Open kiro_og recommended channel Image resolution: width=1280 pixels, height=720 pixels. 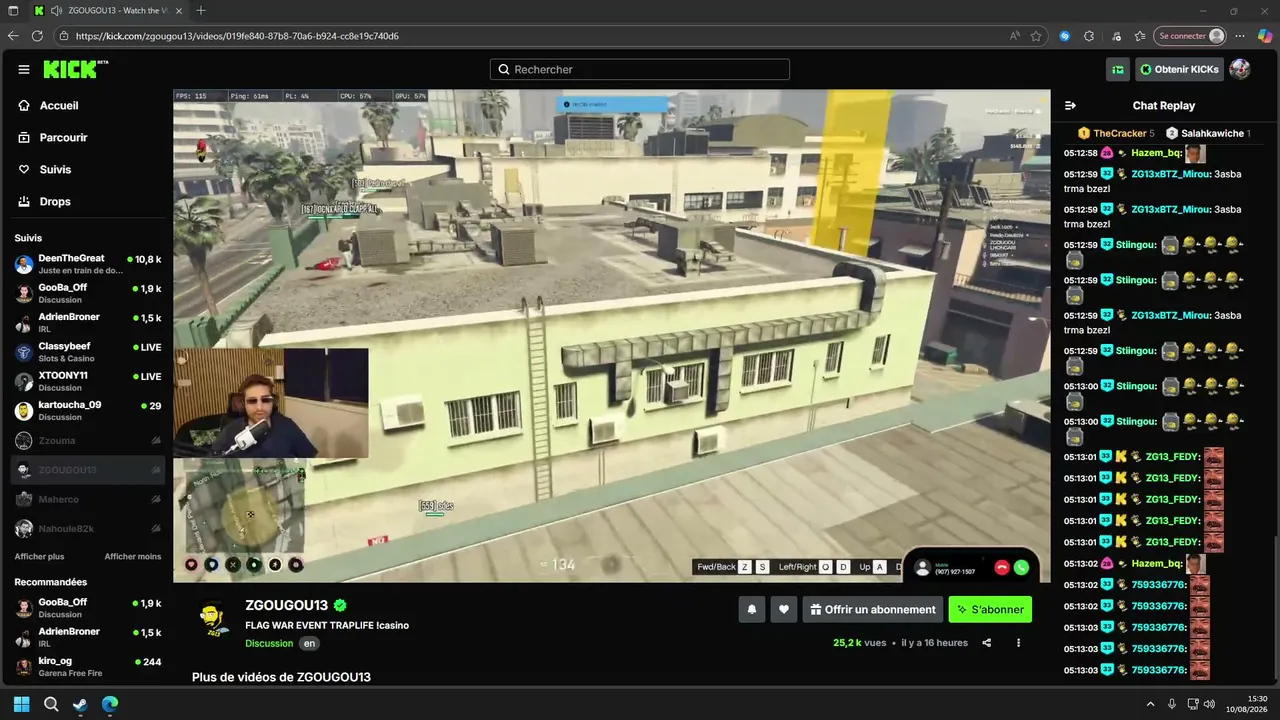(87, 667)
